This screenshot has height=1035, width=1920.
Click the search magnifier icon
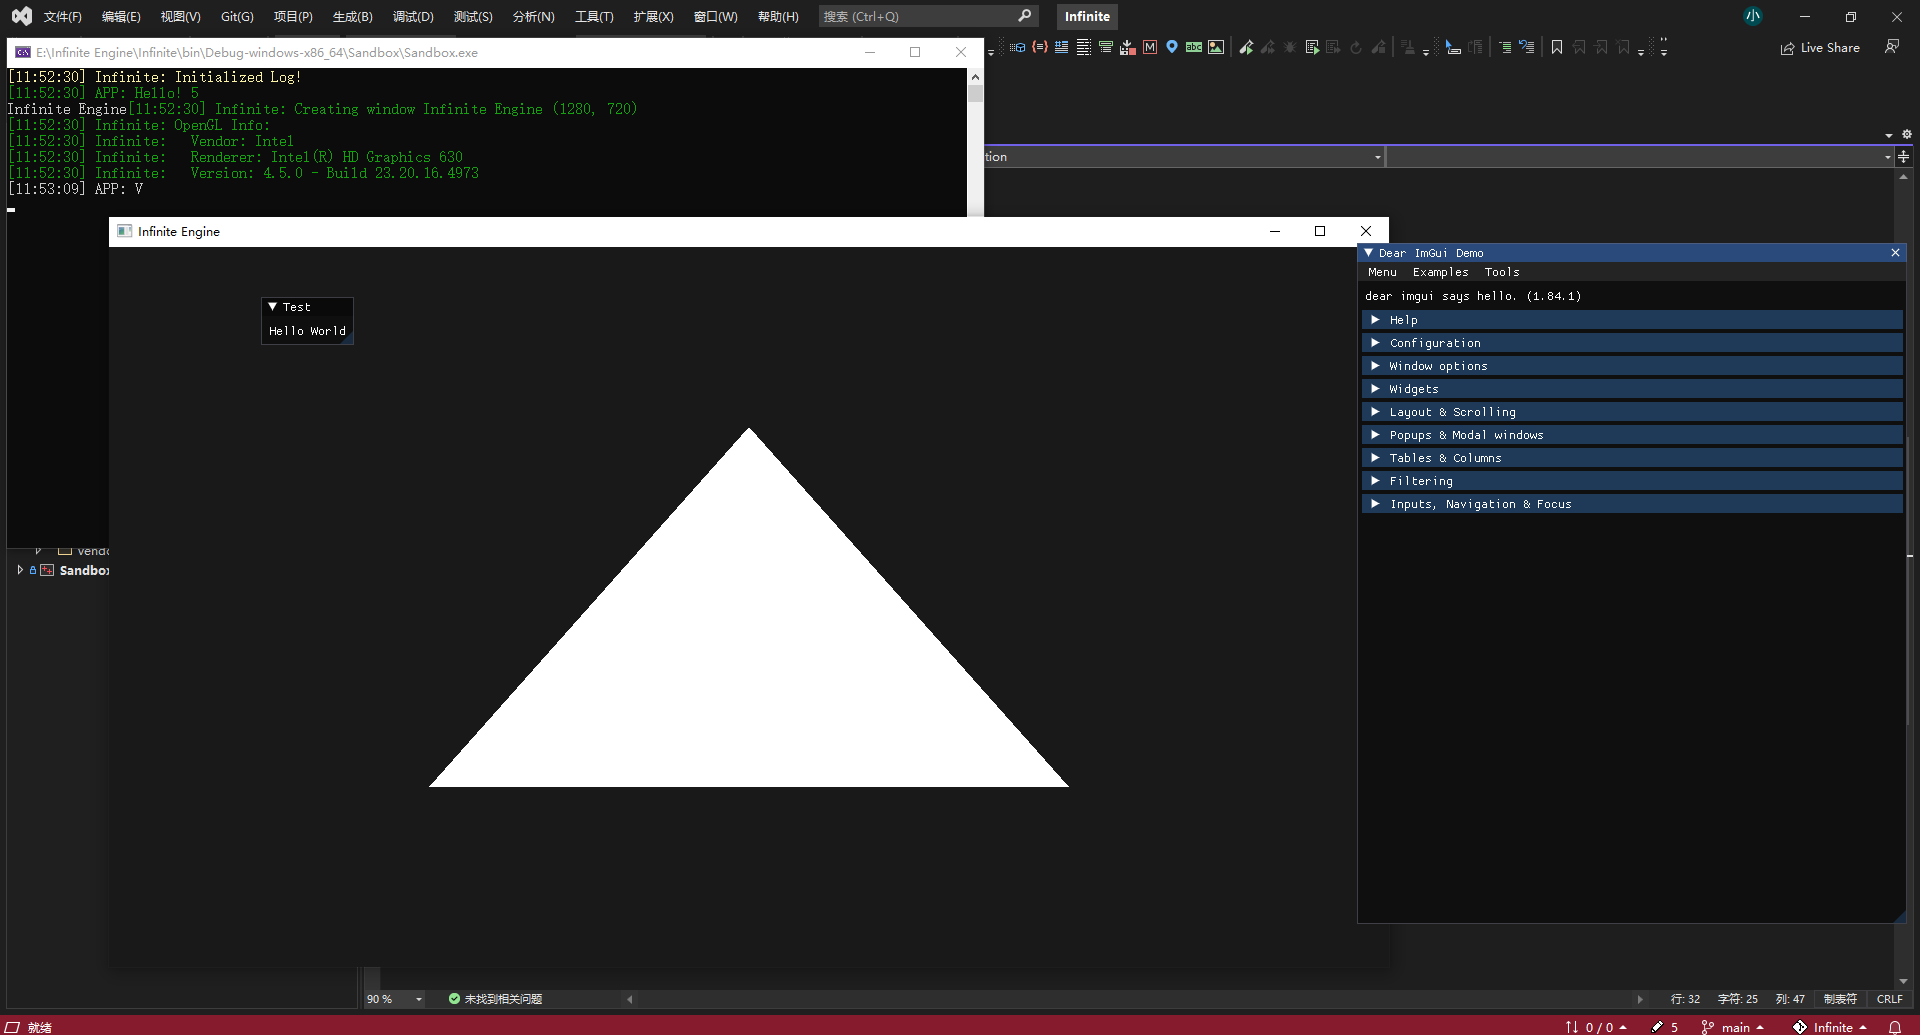click(1025, 16)
